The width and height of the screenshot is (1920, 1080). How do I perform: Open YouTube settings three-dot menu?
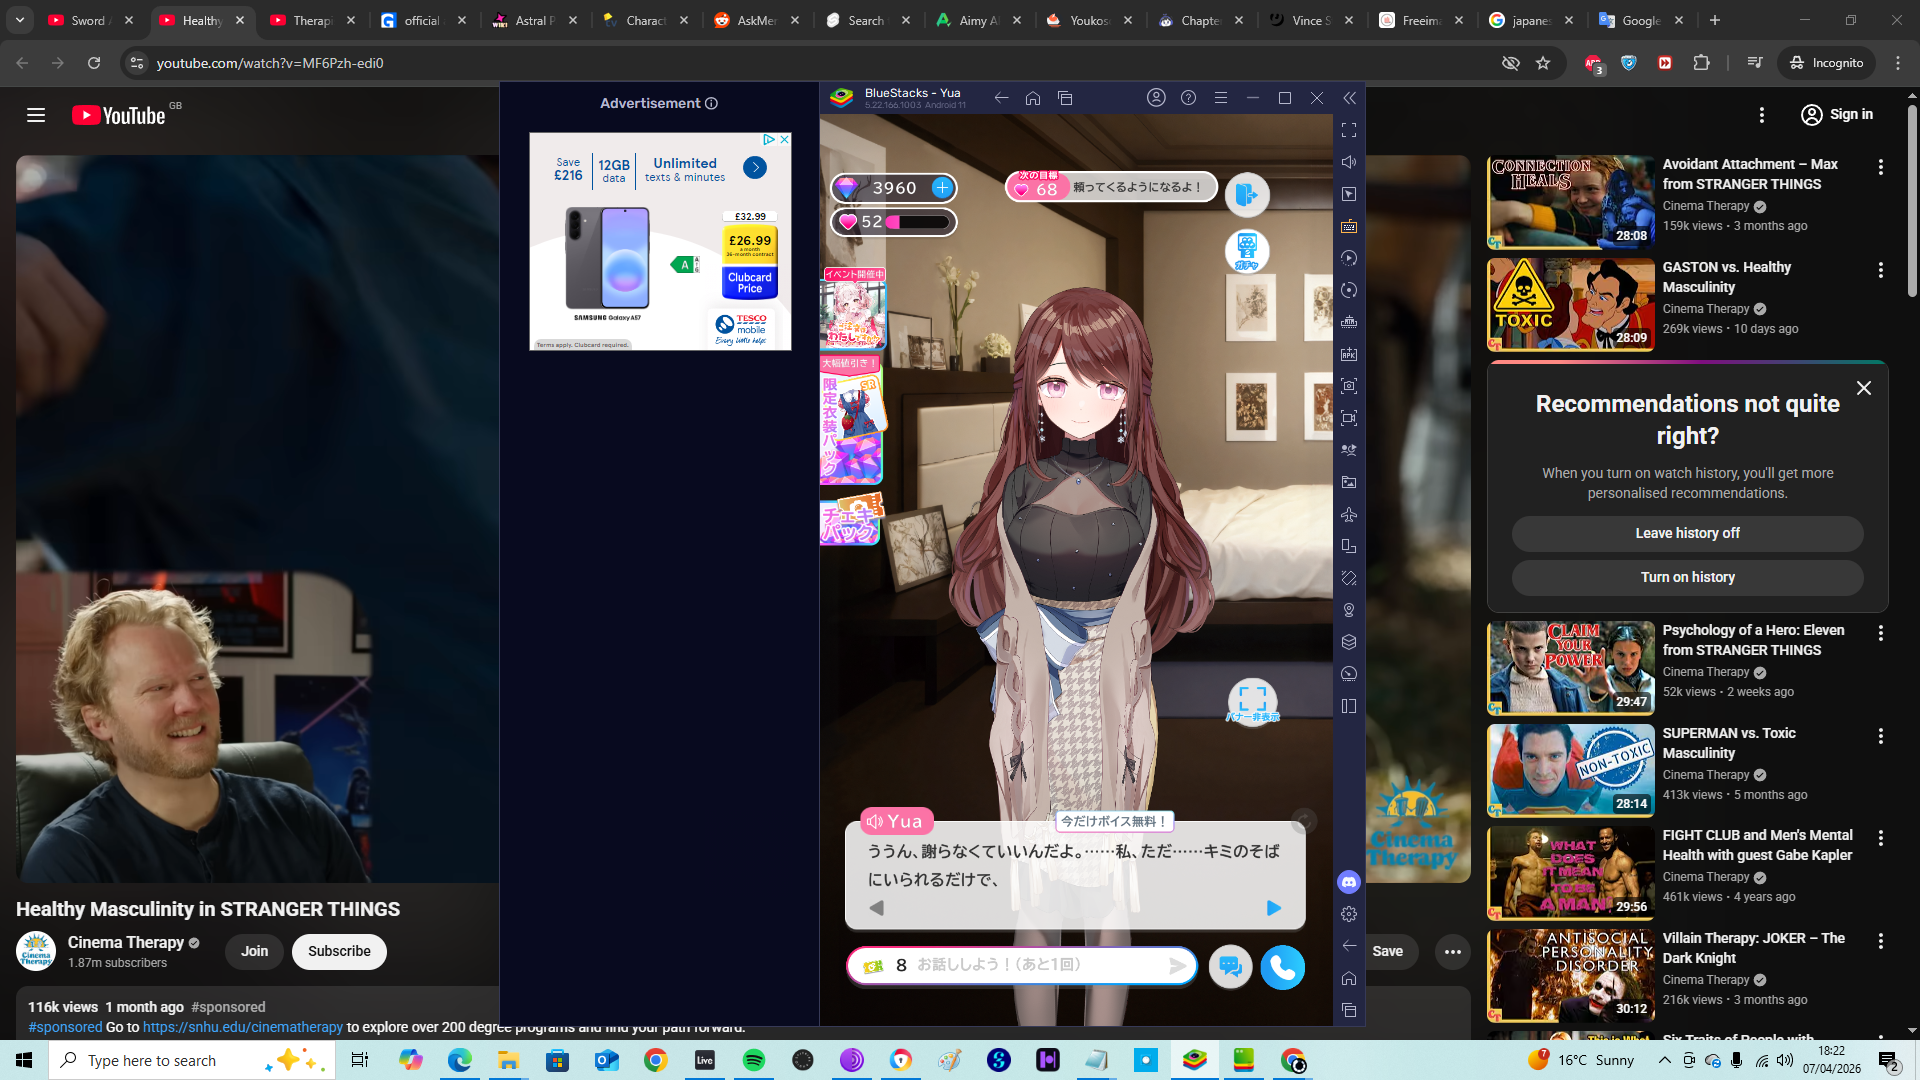click(1762, 115)
